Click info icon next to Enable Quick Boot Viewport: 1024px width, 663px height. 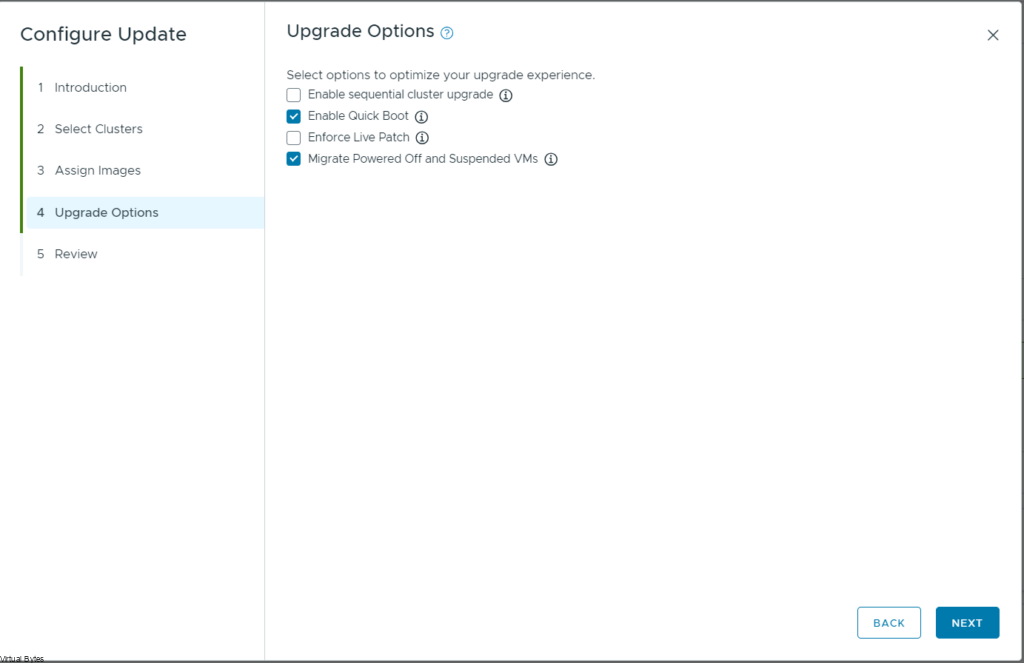coord(421,117)
